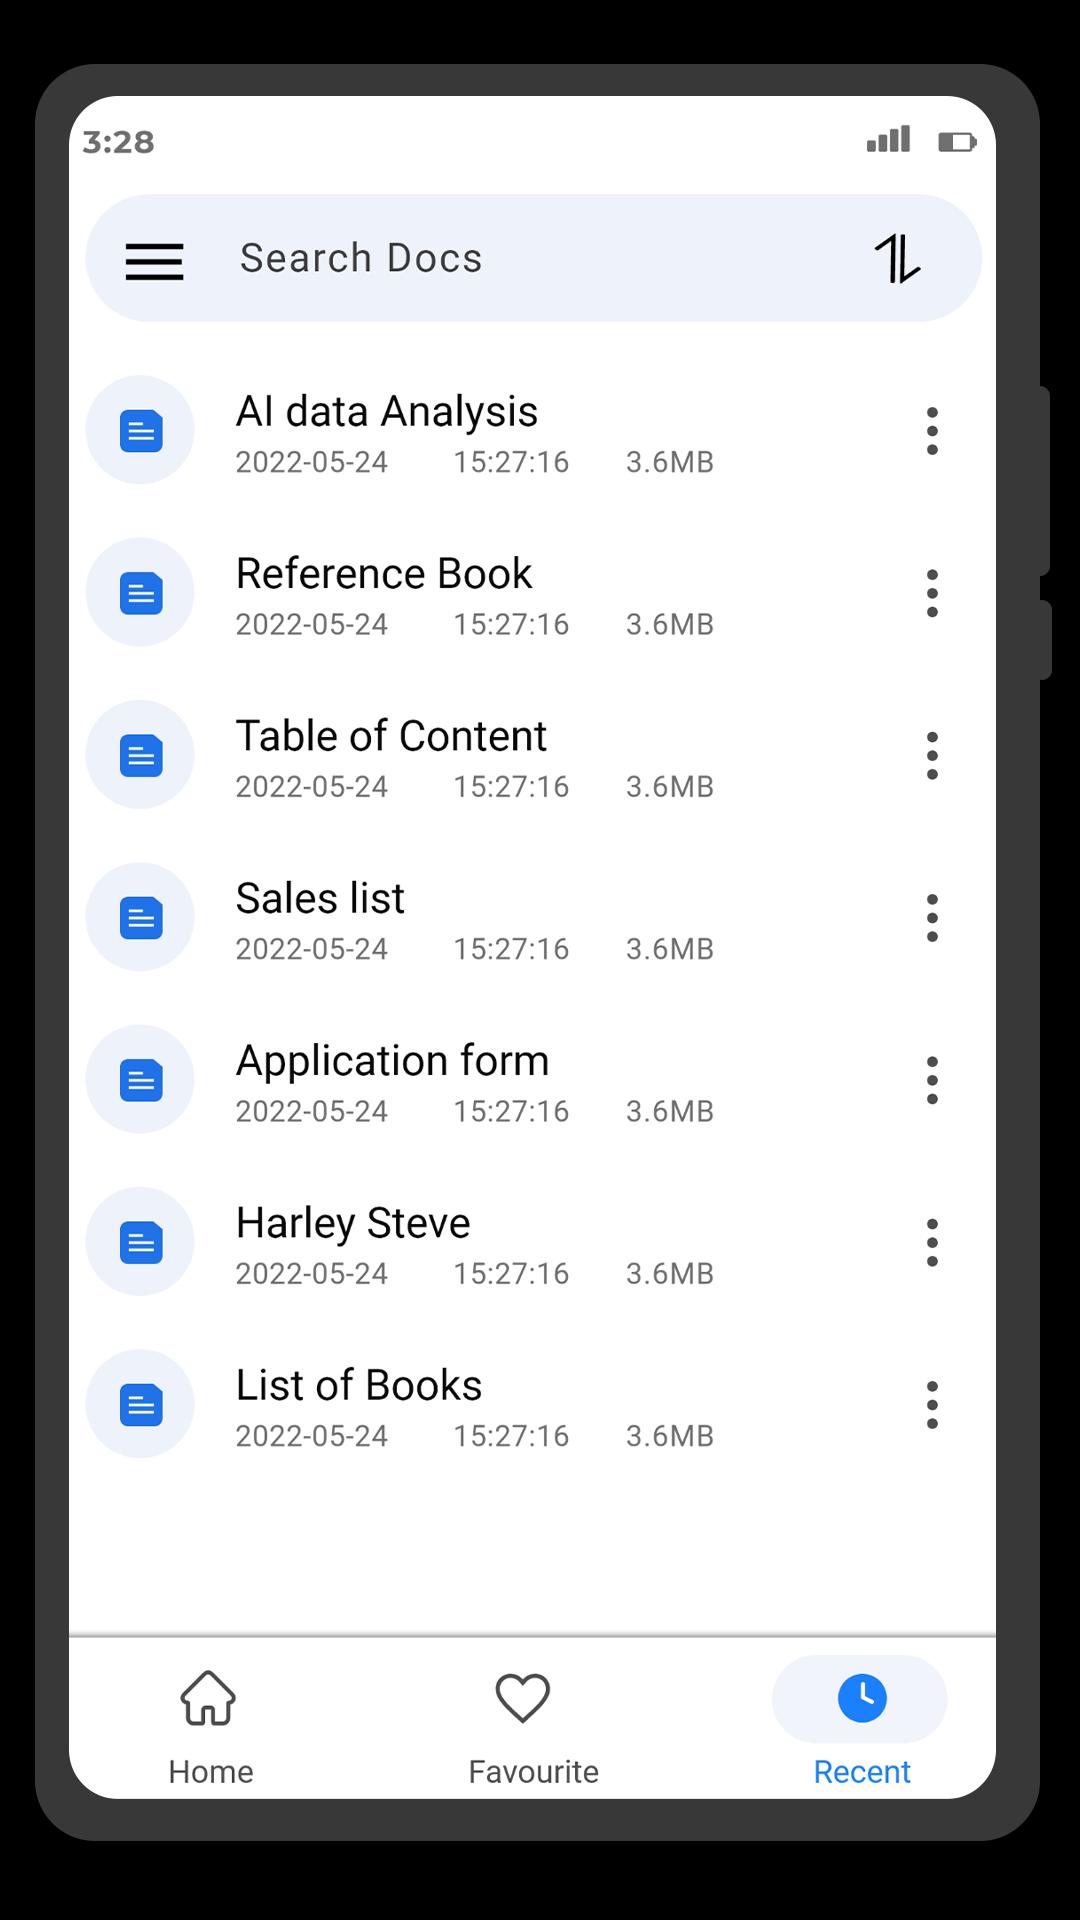Open Harley Steve document icon

pyautogui.click(x=141, y=1242)
